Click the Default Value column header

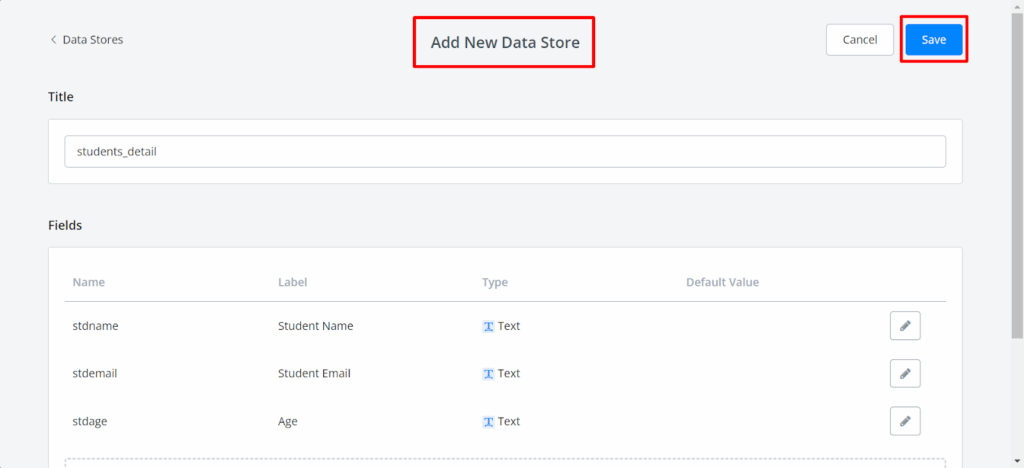click(x=722, y=282)
